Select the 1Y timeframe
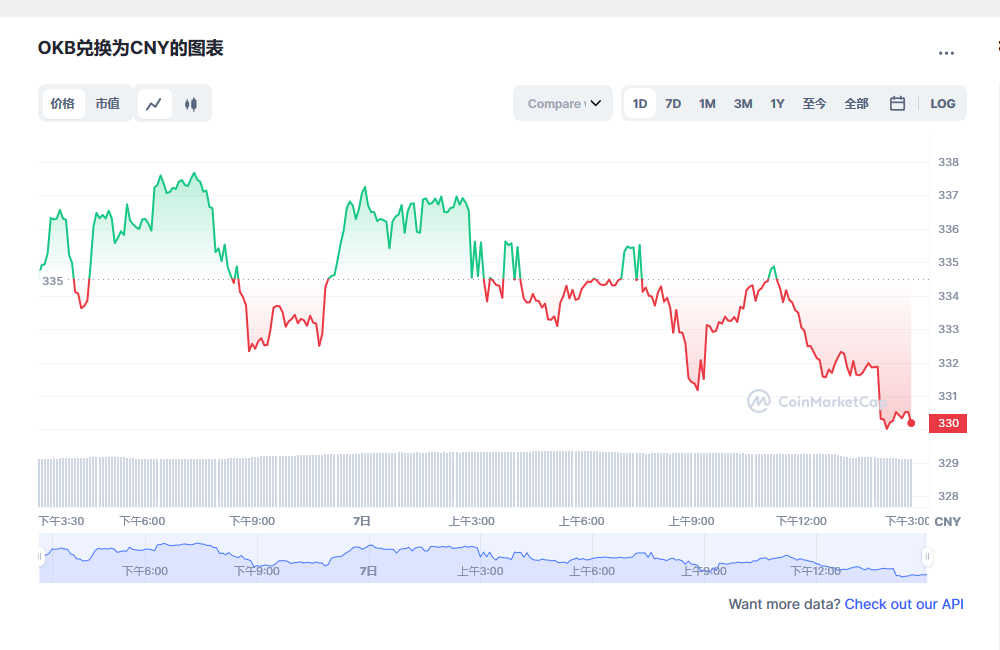This screenshot has width=1000, height=650. (777, 103)
